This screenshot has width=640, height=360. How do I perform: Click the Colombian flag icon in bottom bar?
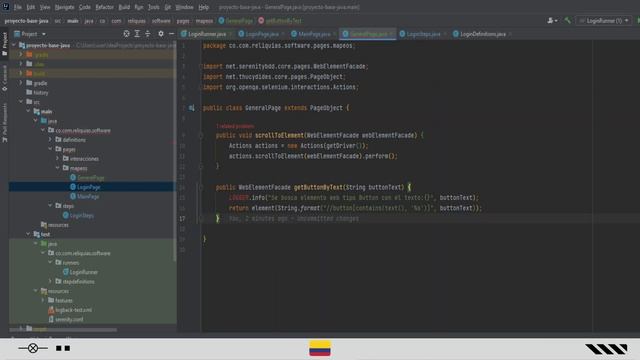tap(320, 349)
